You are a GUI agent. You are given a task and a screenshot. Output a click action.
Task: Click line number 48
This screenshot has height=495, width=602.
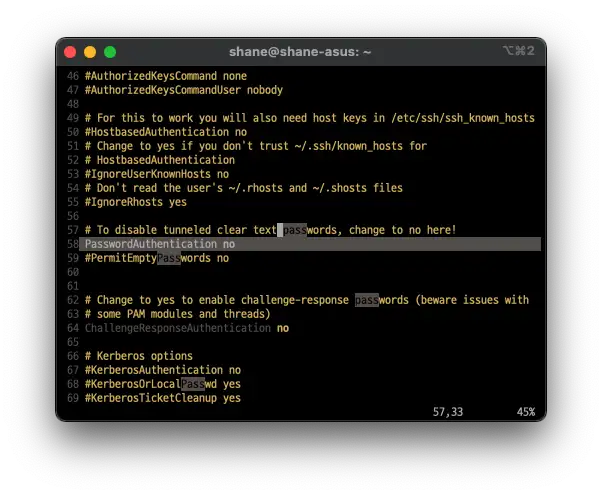pyautogui.click(x=73, y=104)
